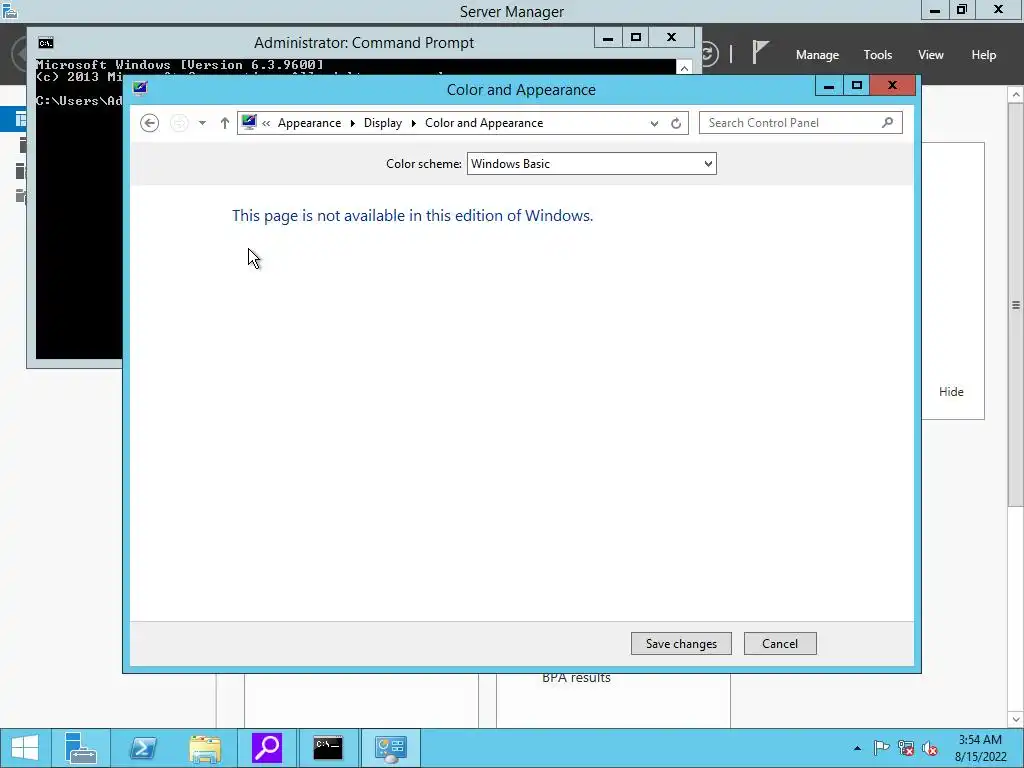Open the Help menu in Server Manager

(x=984, y=55)
